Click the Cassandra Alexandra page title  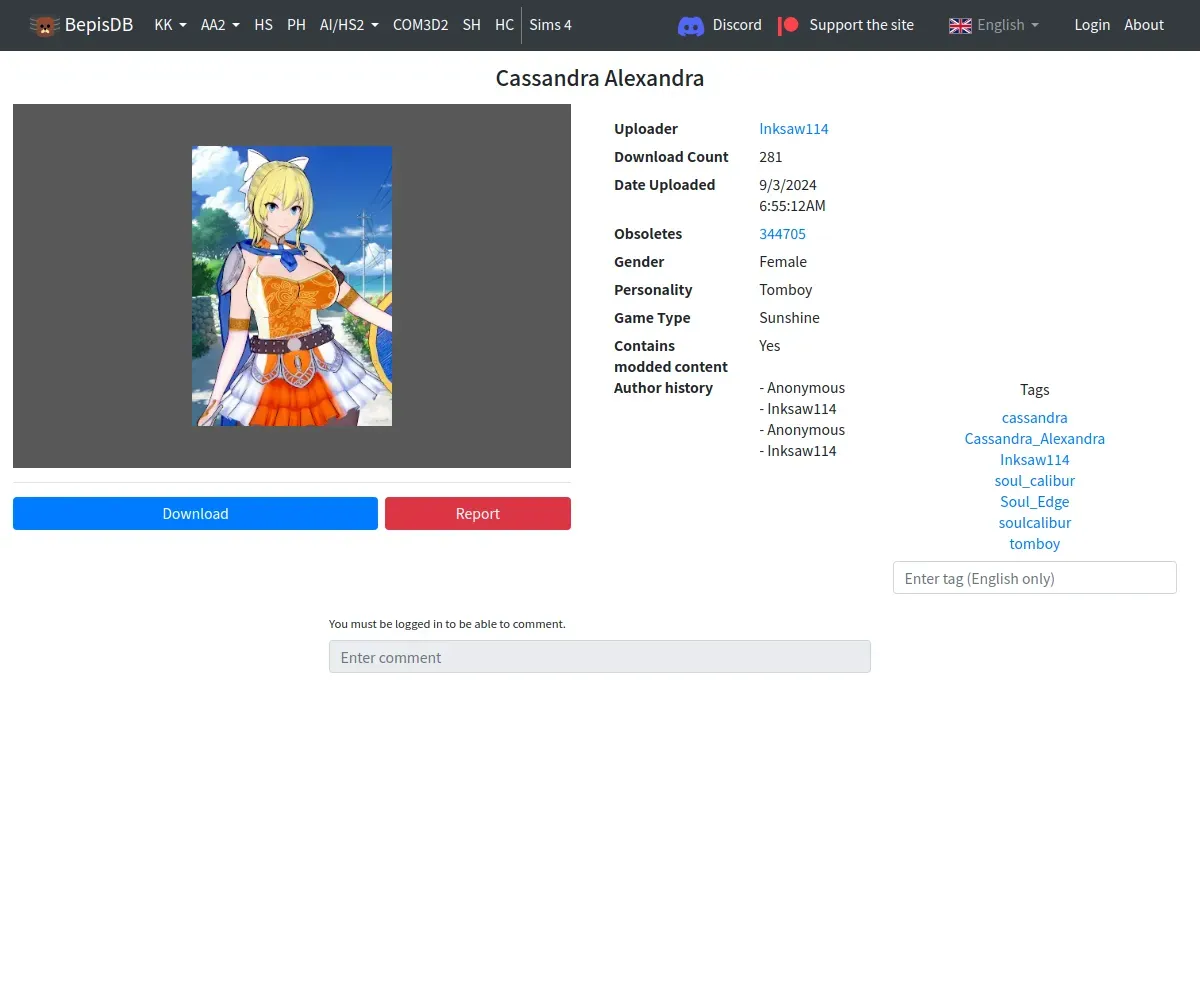[600, 78]
